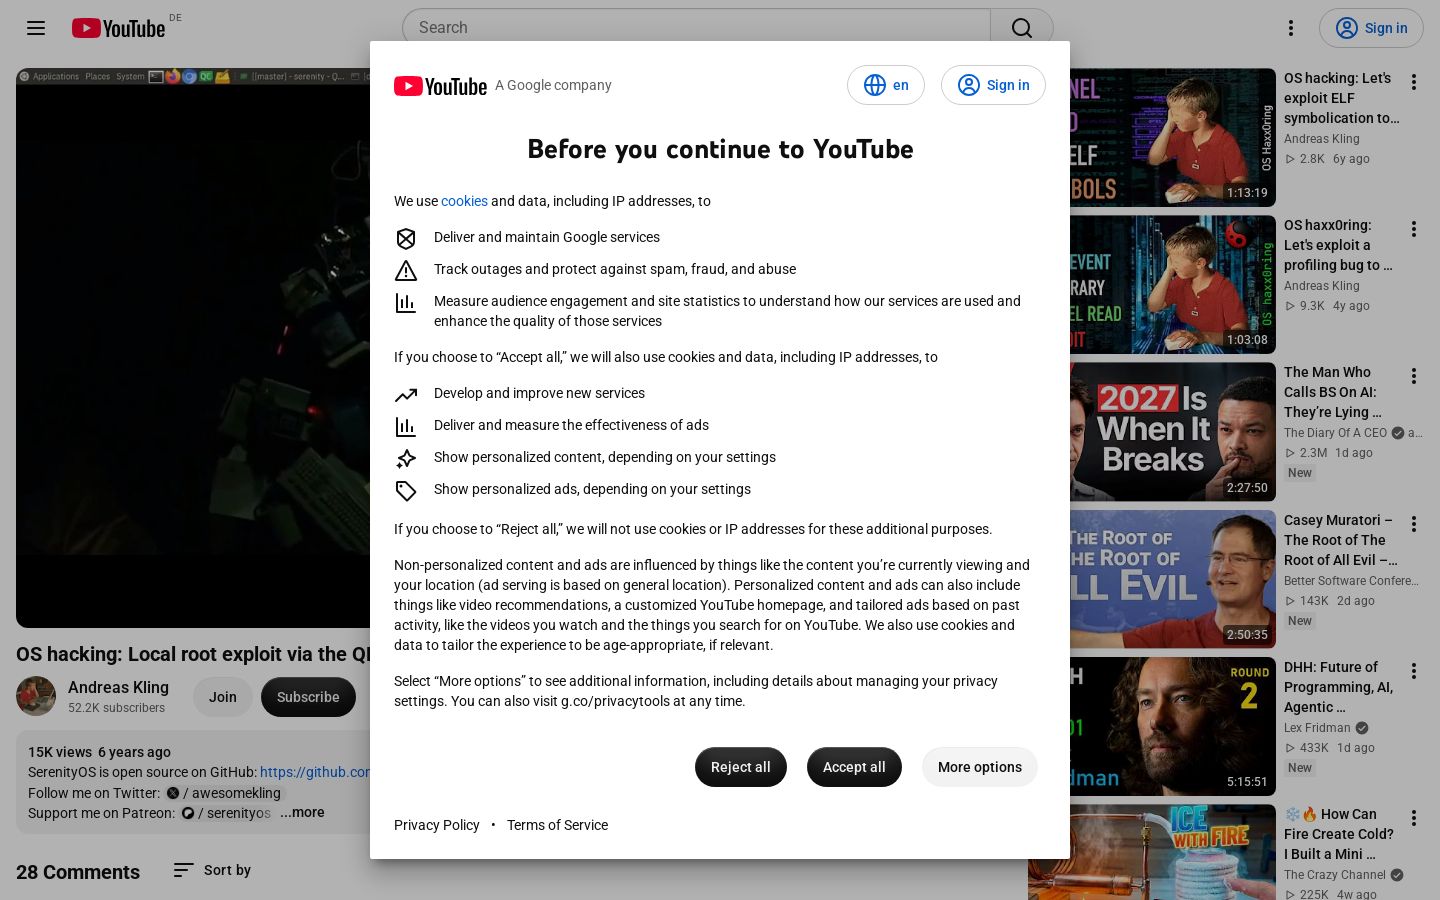
Task: Click 'The Diary Of A CEO' channel name
Action: coord(1335,433)
